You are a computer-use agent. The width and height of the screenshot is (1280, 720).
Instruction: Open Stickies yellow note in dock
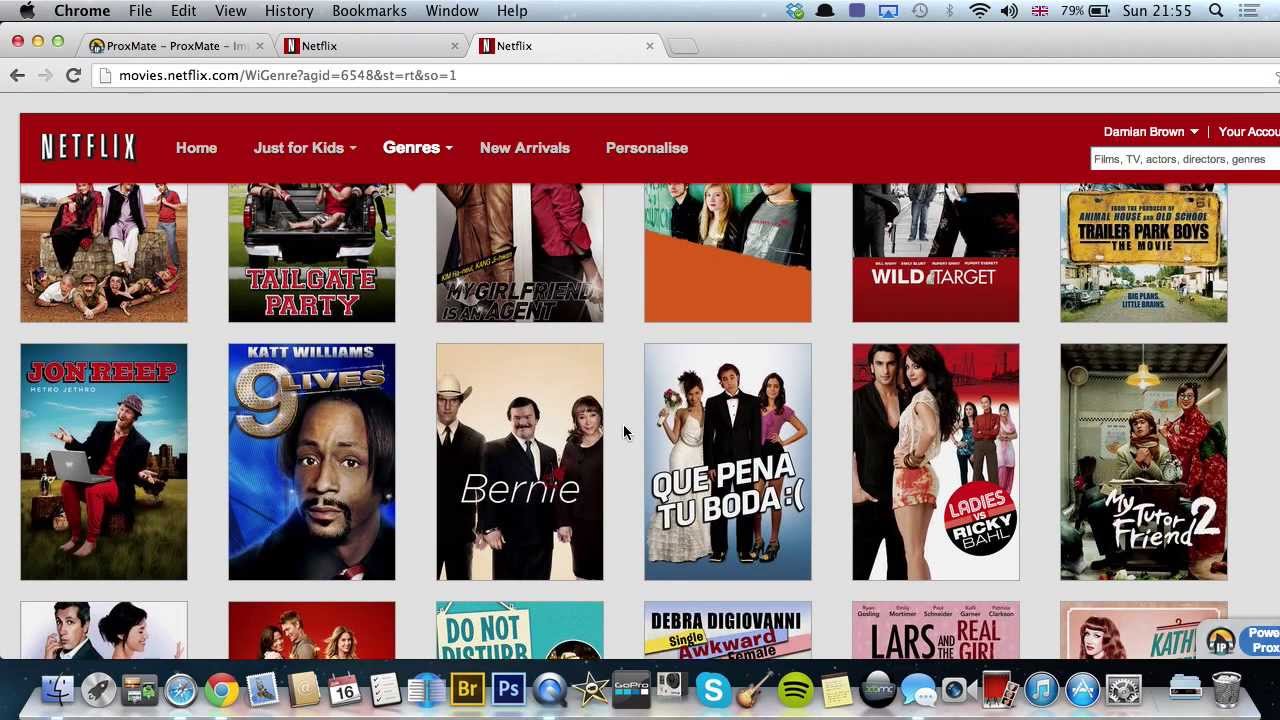[x=836, y=689]
